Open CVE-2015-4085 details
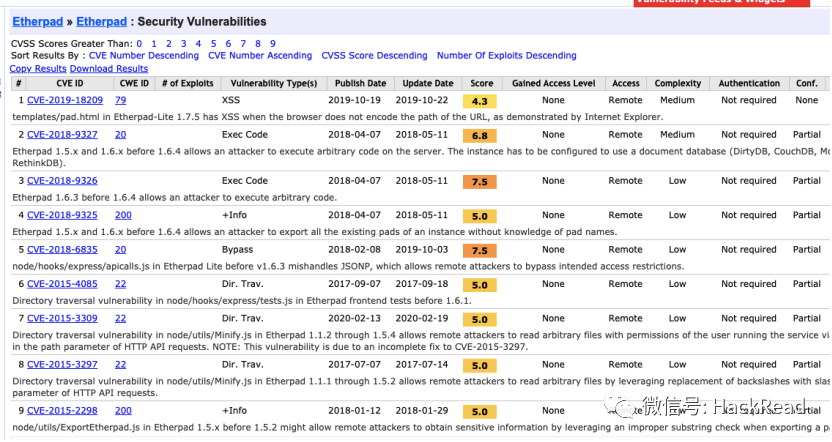 tap(62, 284)
